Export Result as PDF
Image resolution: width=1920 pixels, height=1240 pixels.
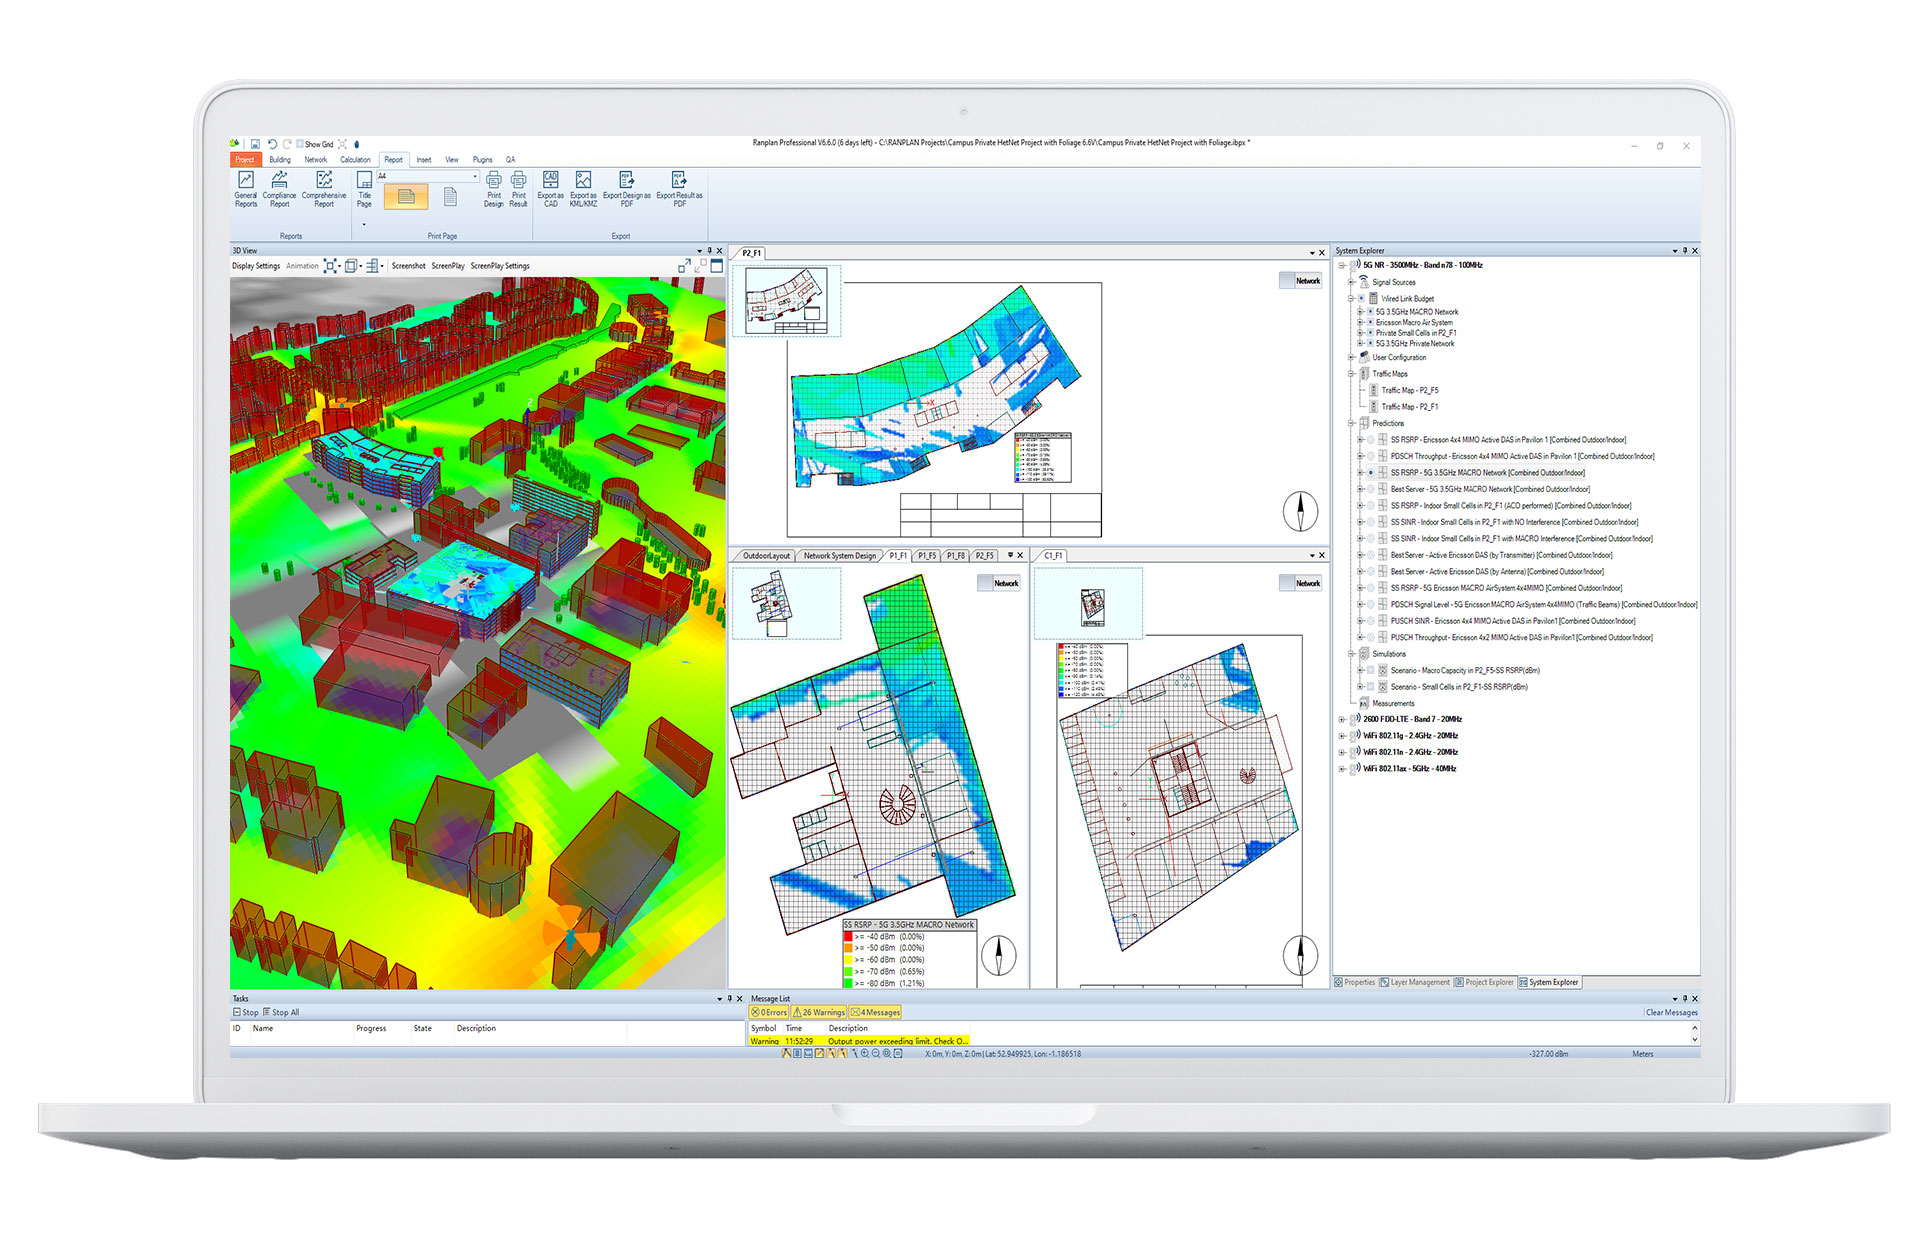(x=679, y=189)
